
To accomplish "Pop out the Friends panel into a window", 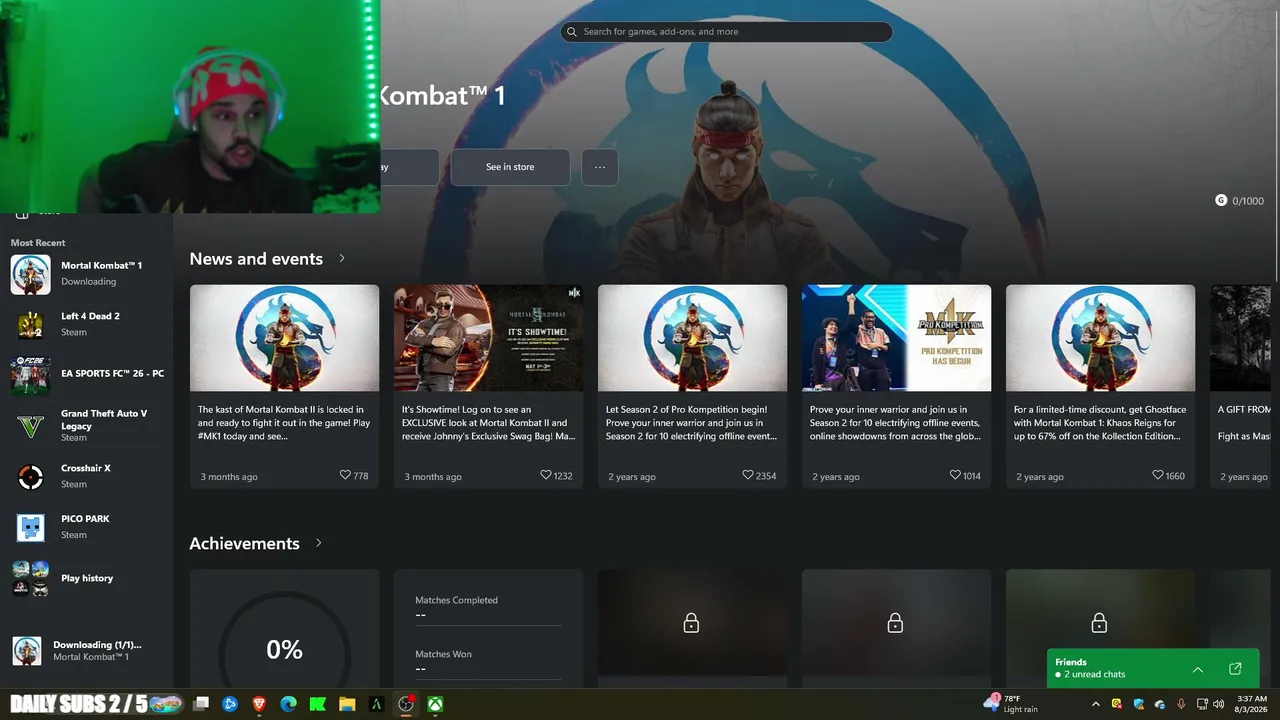I will 1235,669.
